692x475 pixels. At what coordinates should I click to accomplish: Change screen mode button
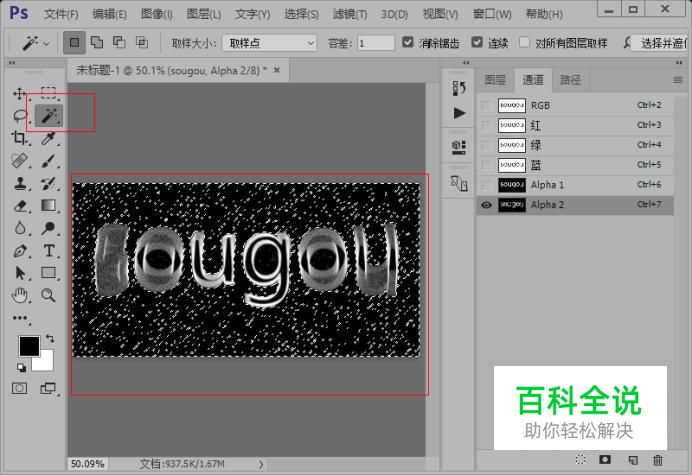48,388
